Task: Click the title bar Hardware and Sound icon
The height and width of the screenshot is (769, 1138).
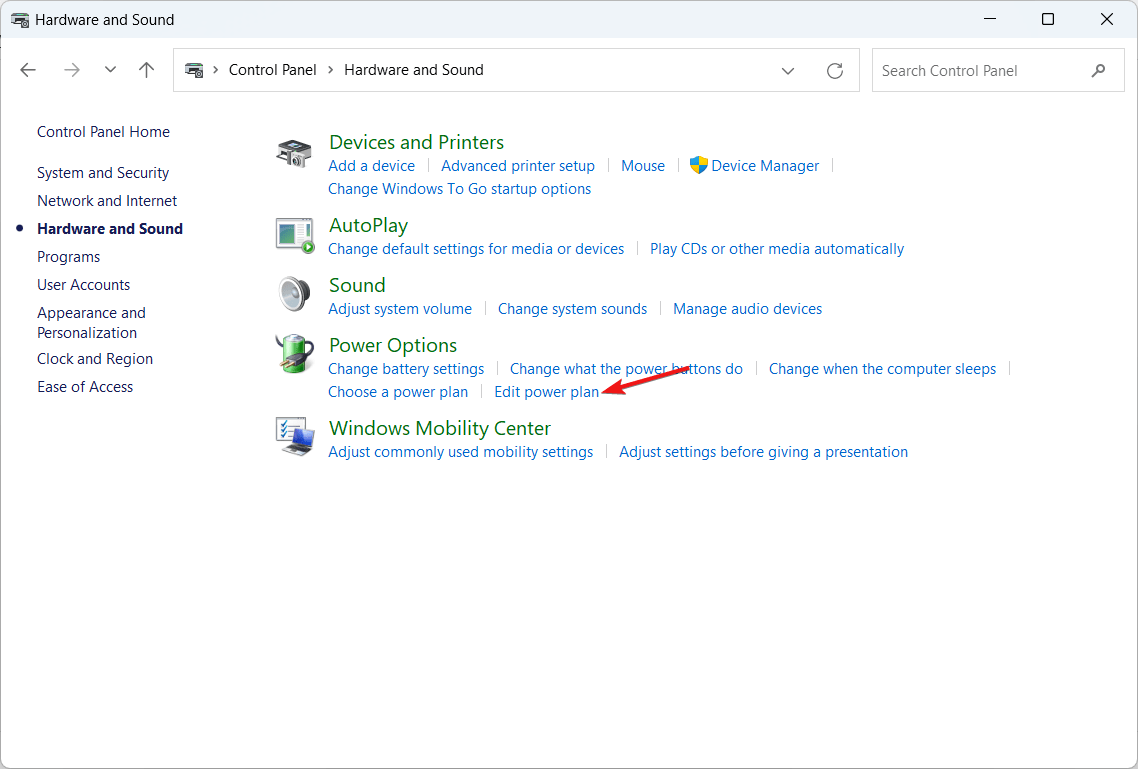Action: (x=20, y=20)
